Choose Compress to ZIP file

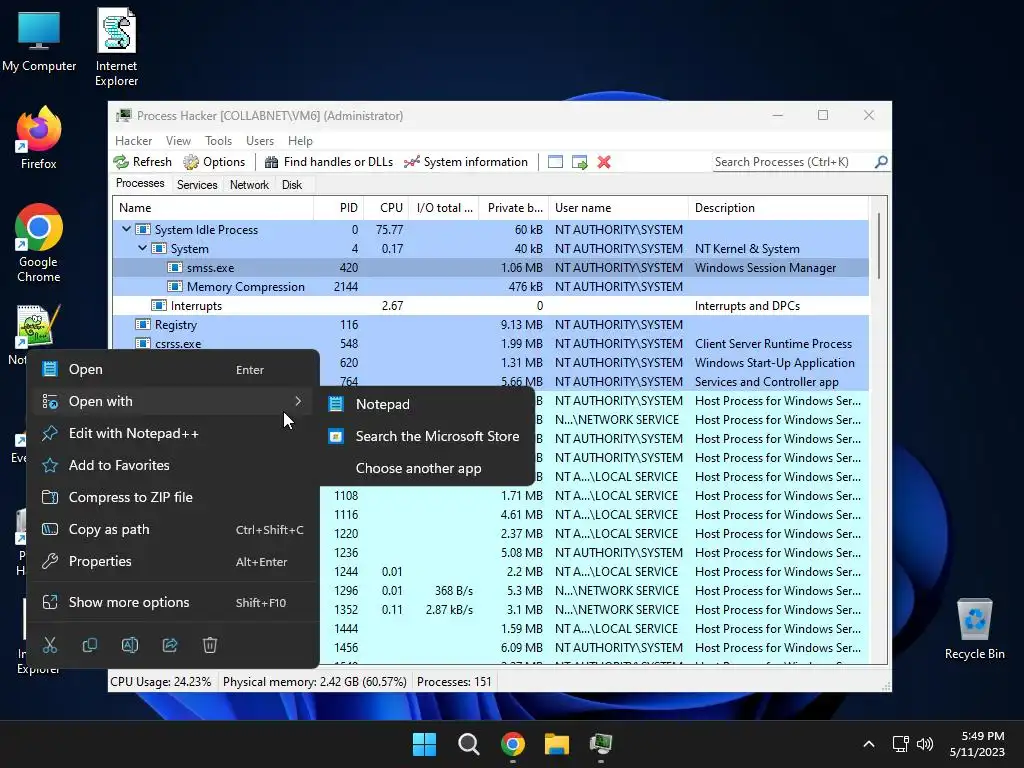pyautogui.click(x=175, y=497)
